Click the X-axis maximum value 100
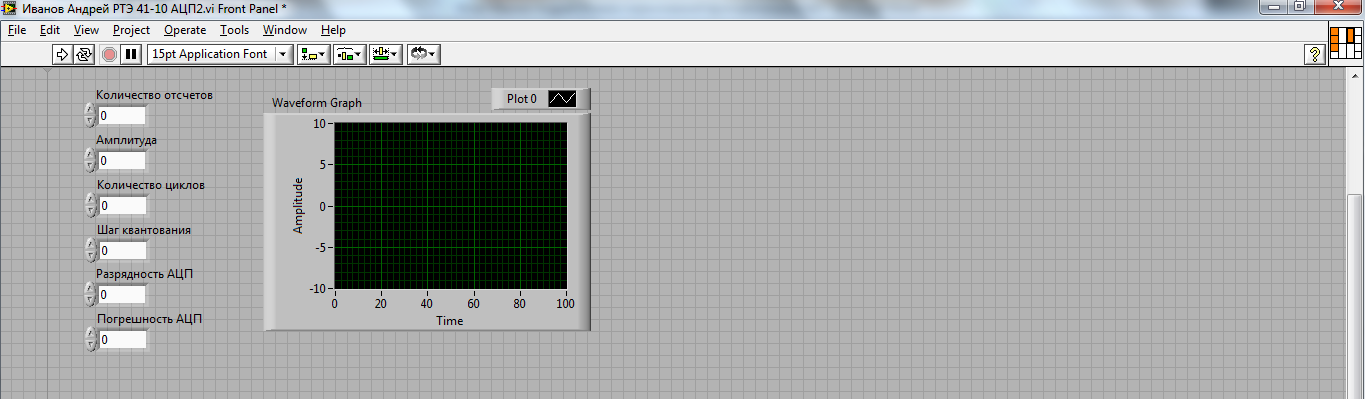Viewport: 1365px width, 399px height. pyautogui.click(x=565, y=303)
